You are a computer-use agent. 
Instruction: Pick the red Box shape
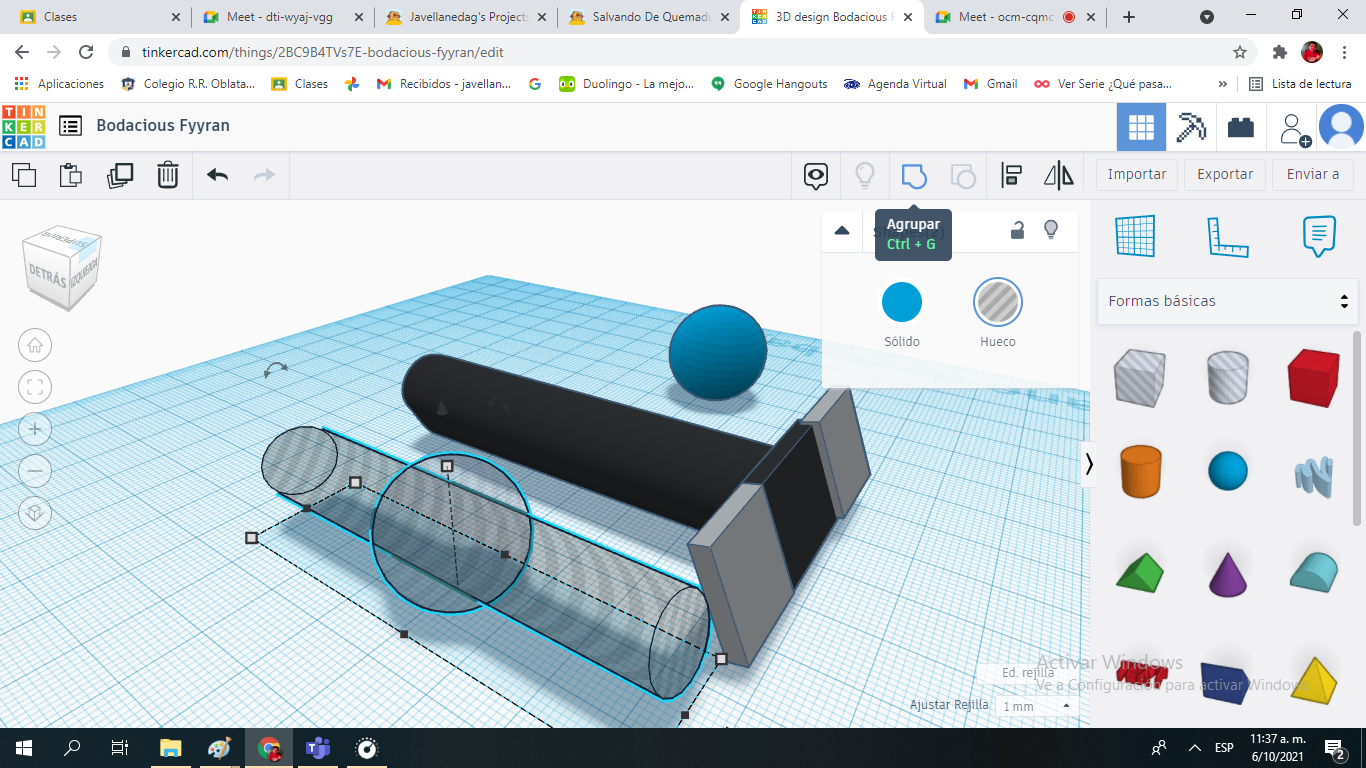click(1313, 377)
